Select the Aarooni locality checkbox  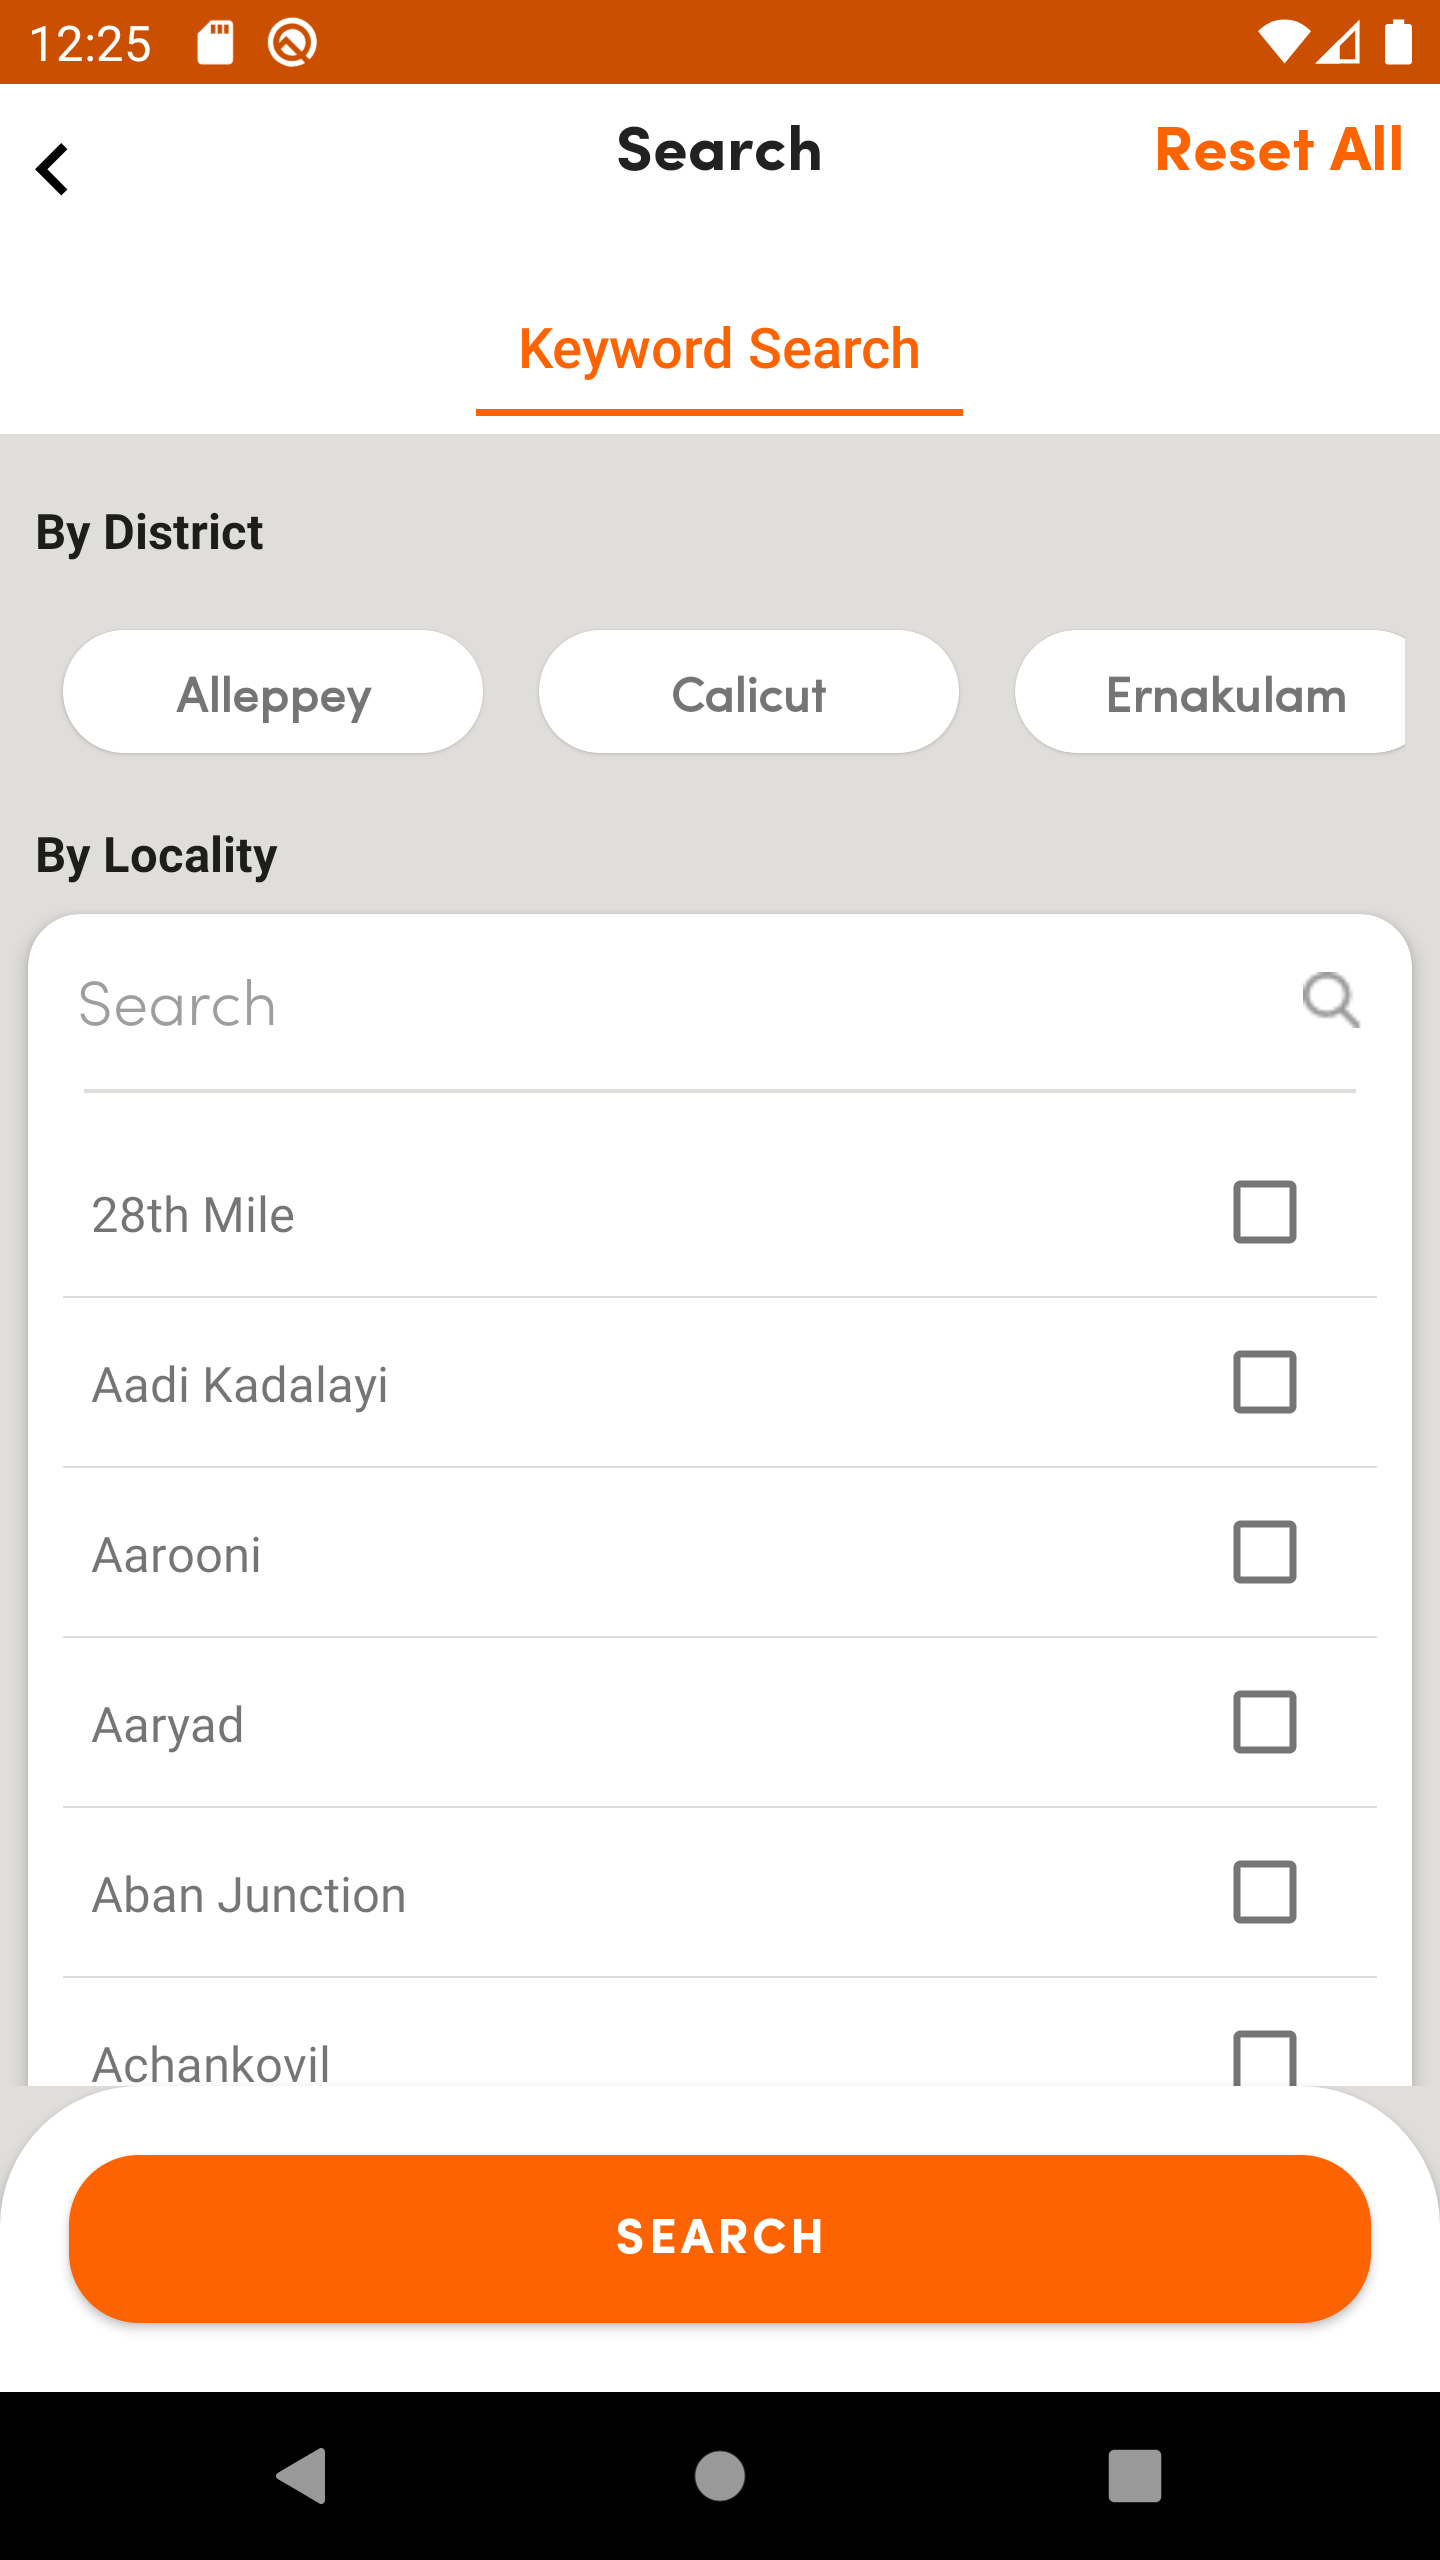[1265, 1552]
